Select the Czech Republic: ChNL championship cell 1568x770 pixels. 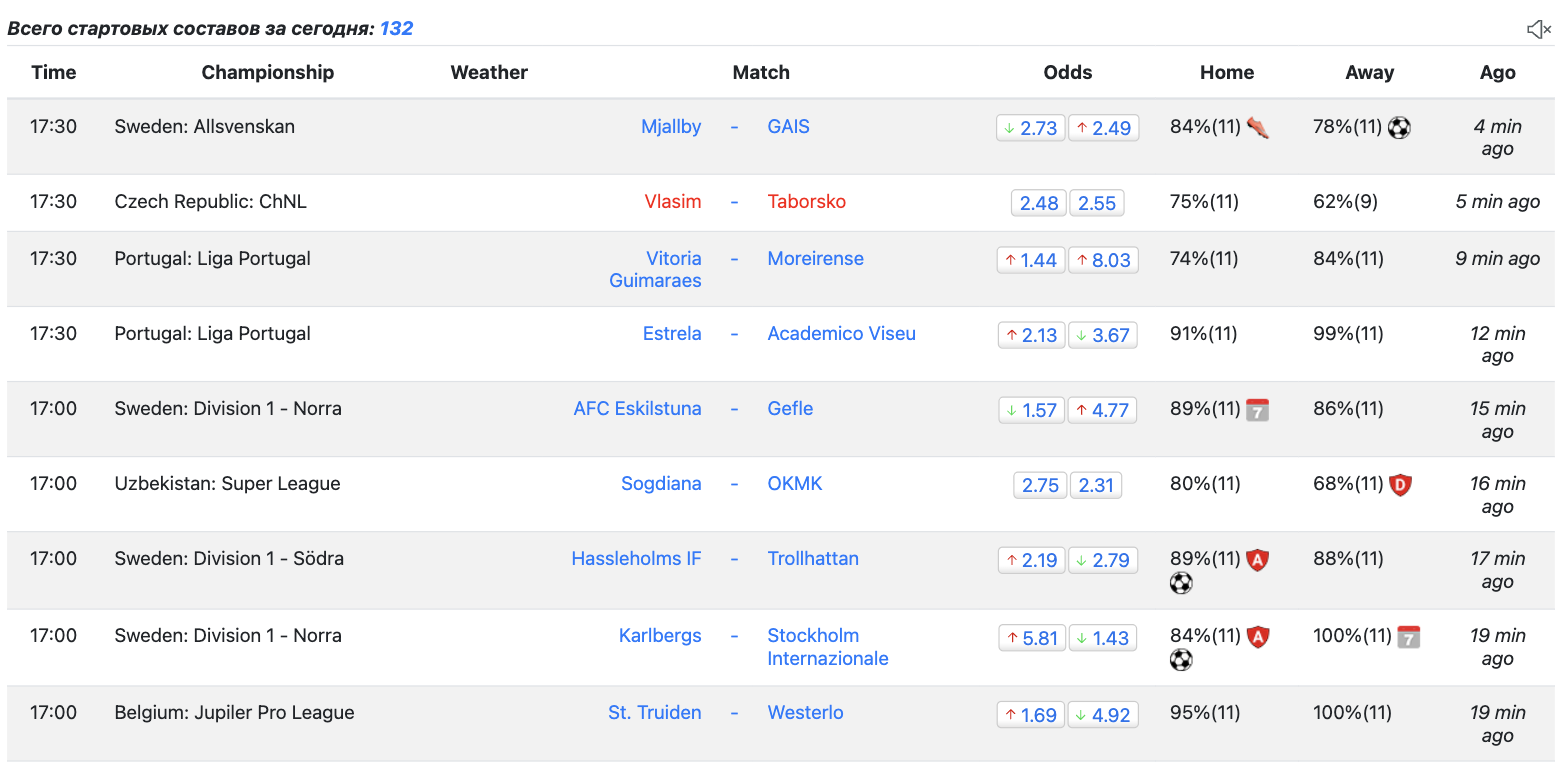tap(211, 202)
